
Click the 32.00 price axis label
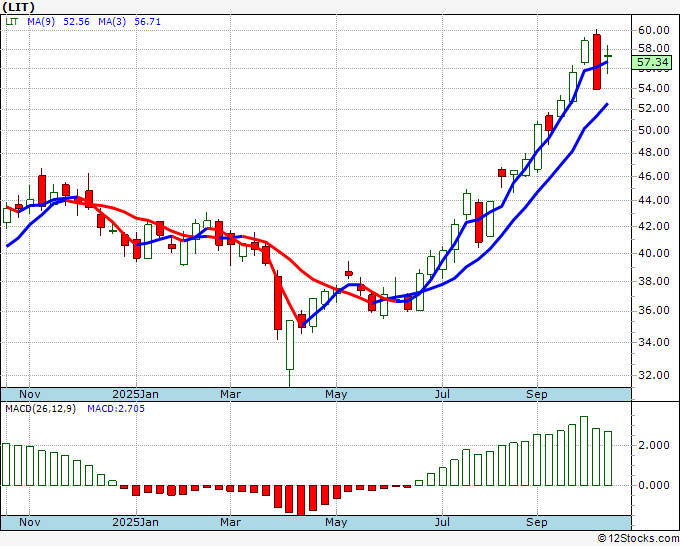point(652,375)
